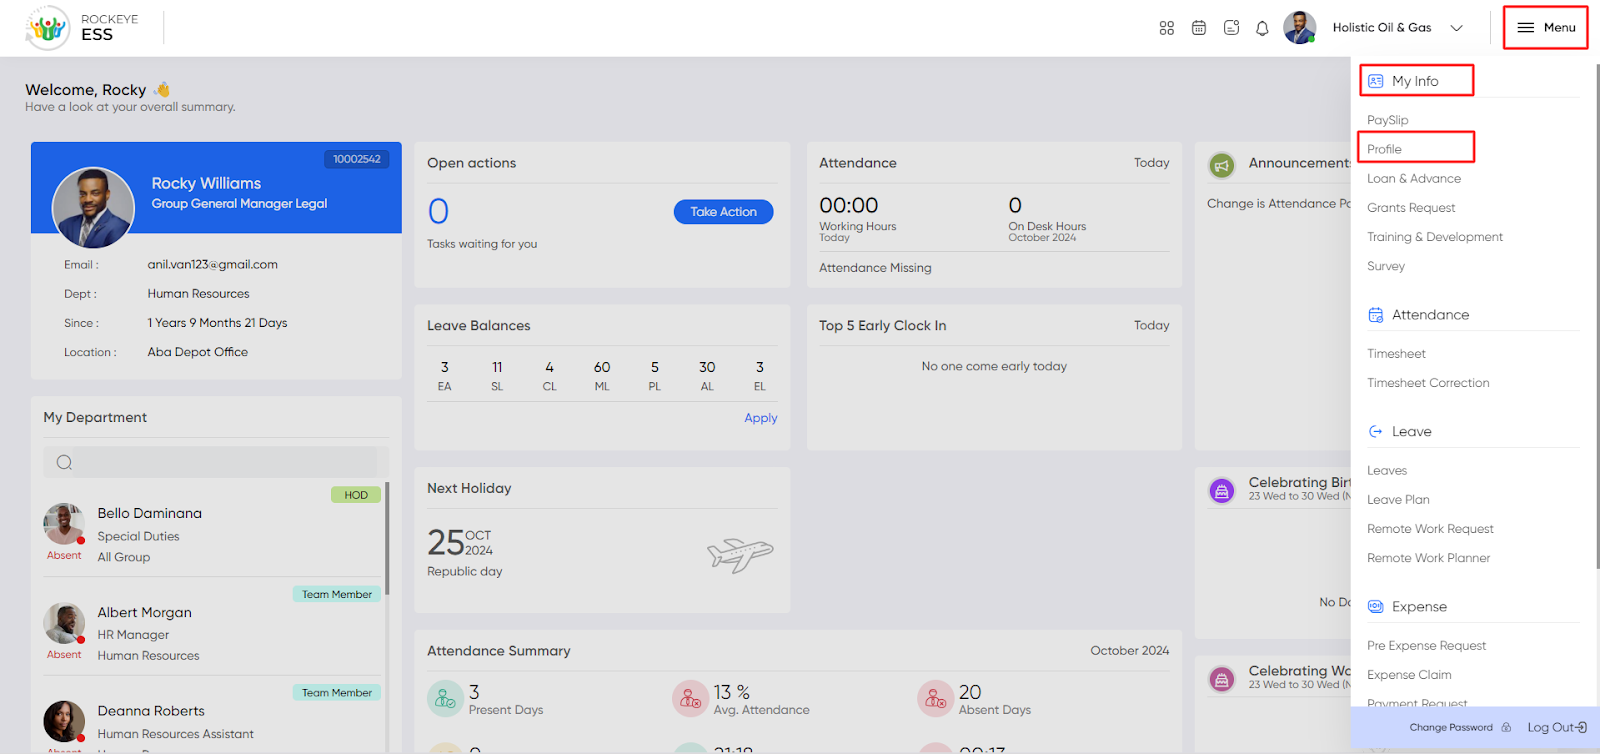This screenshot has height=754, width=1600.
Task: Click Bello Daminana's avatar photo
Action: (64, 524)
